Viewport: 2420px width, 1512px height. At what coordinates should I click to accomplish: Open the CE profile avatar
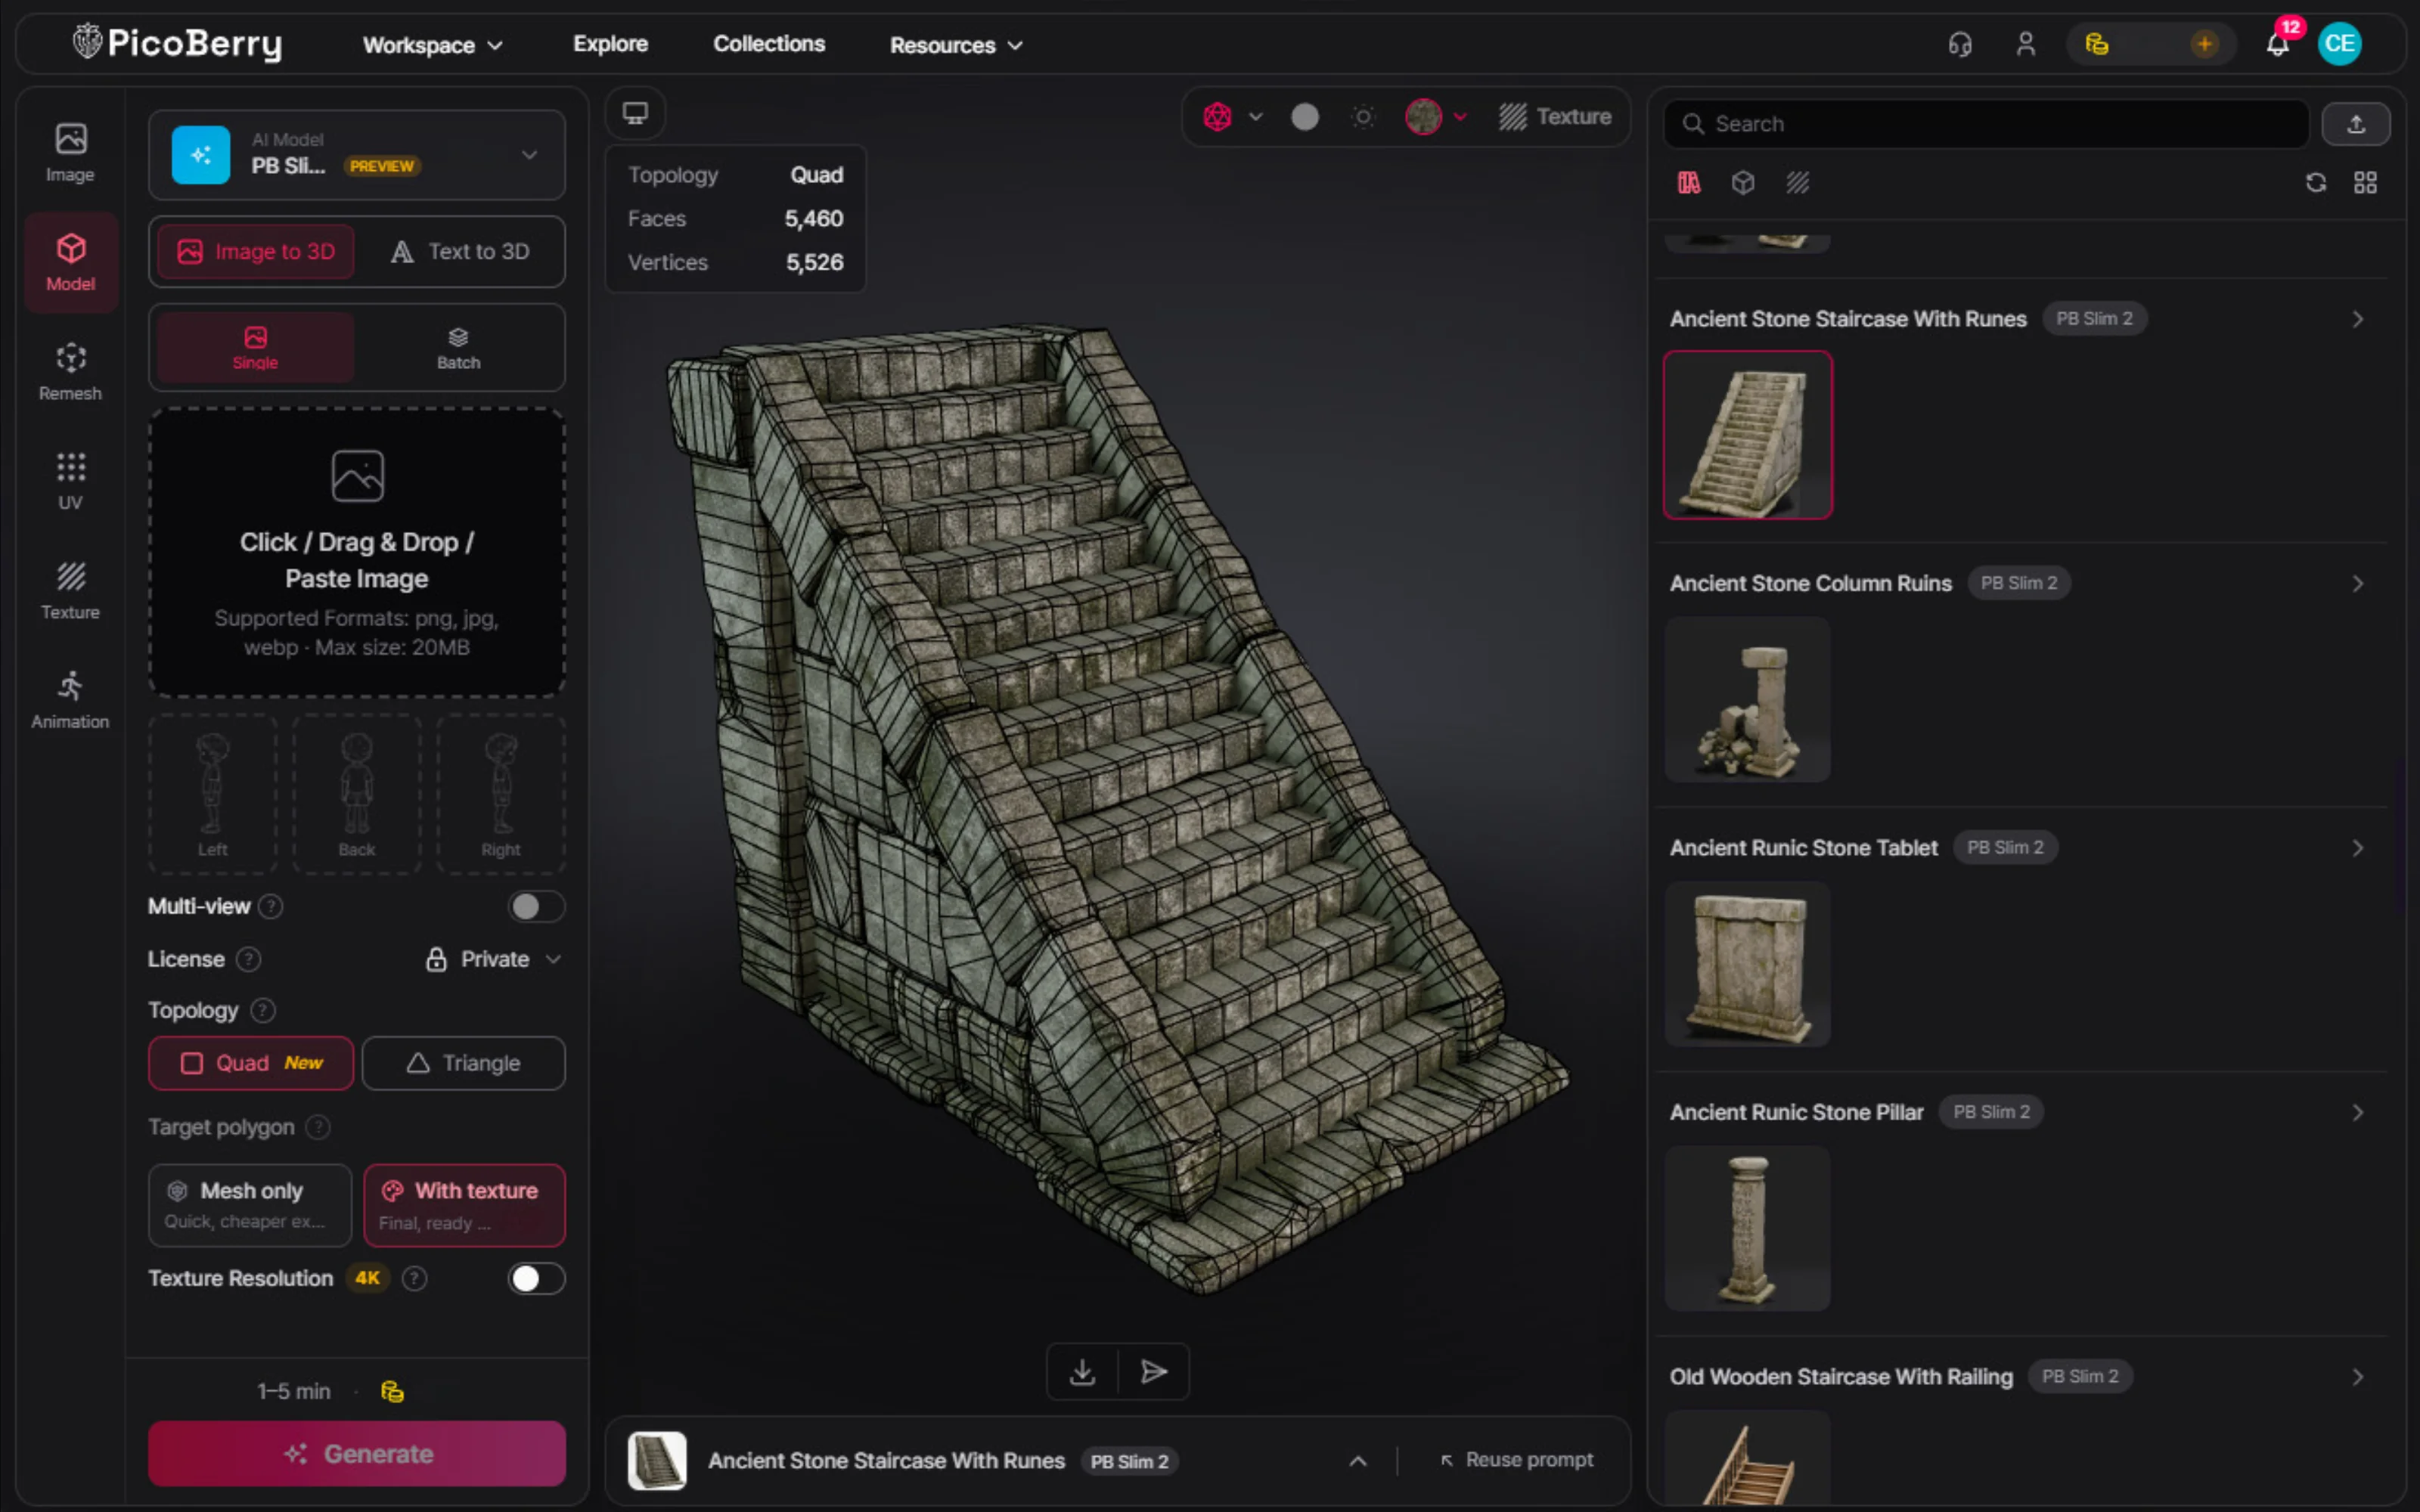pyautogui.click(x=2340, y=44)
